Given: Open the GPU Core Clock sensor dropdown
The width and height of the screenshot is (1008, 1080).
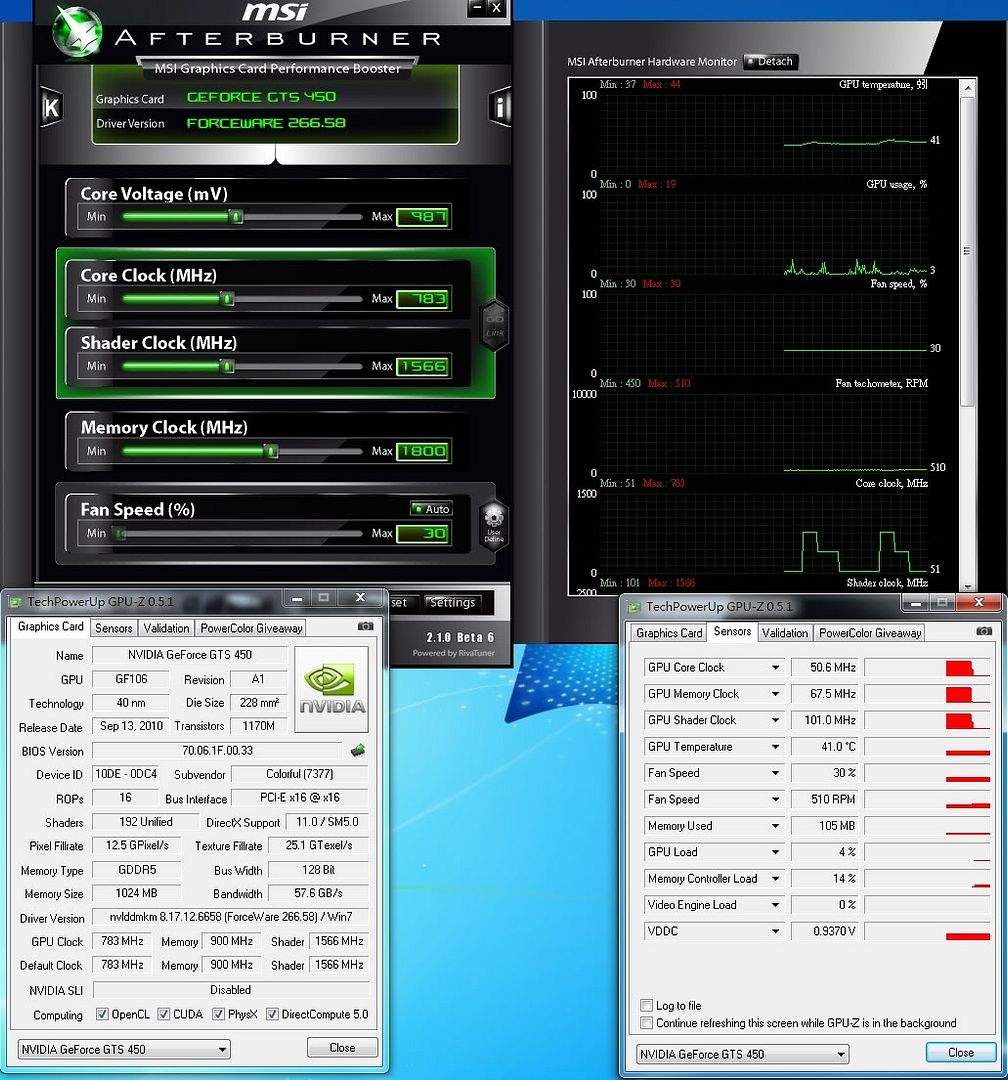Looking at the screenshot, I should [x=775, y=667].
